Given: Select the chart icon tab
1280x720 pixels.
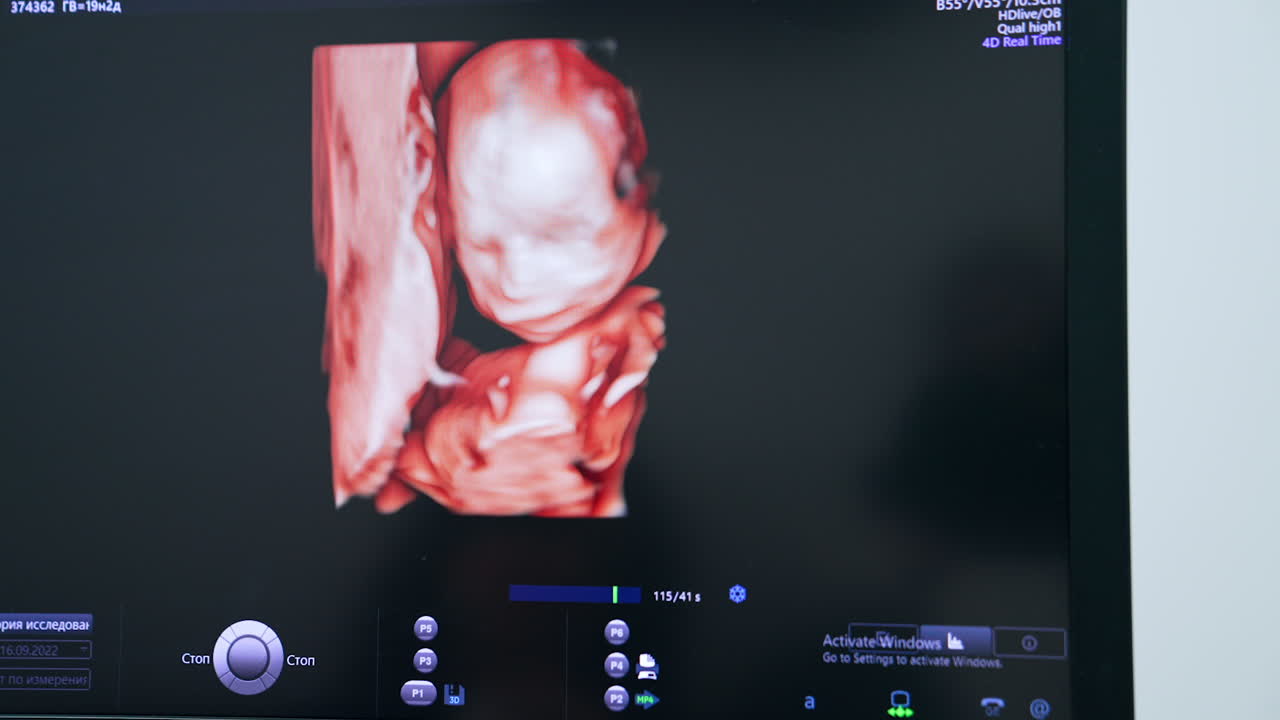Looking at the screenshot, I should [956, 641].
